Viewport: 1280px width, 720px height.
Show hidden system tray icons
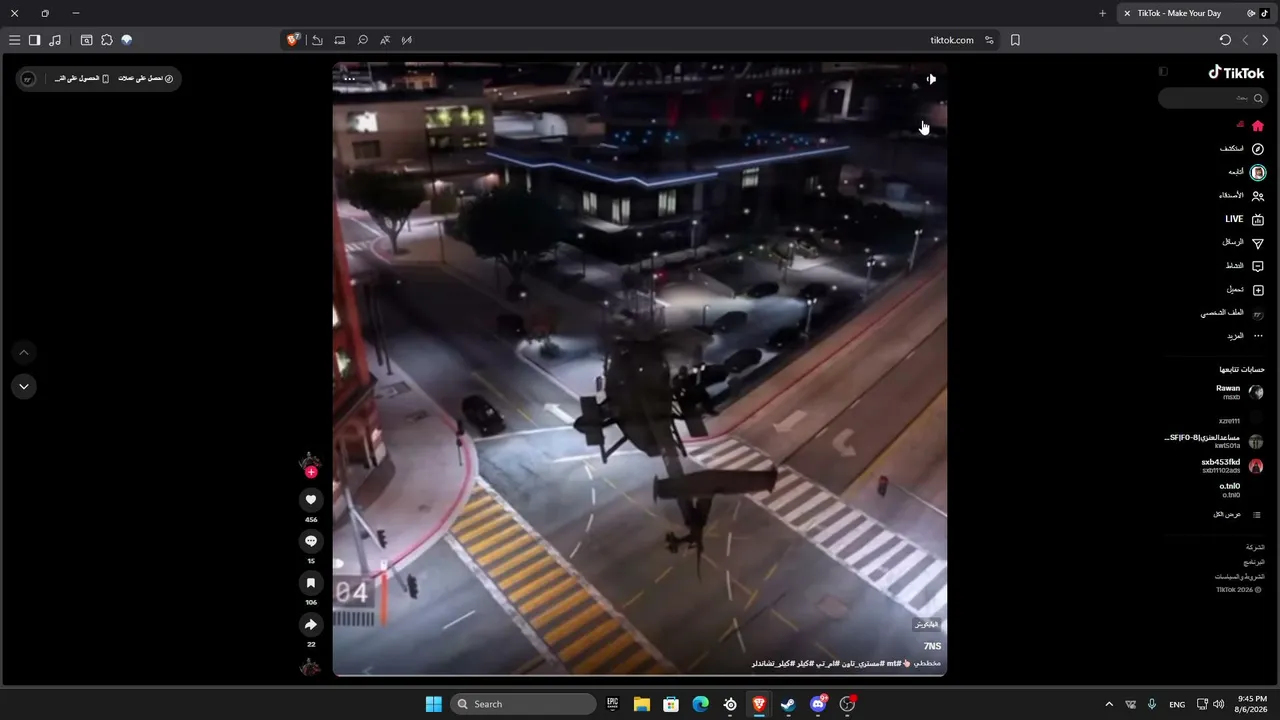tap(1108, 704)
